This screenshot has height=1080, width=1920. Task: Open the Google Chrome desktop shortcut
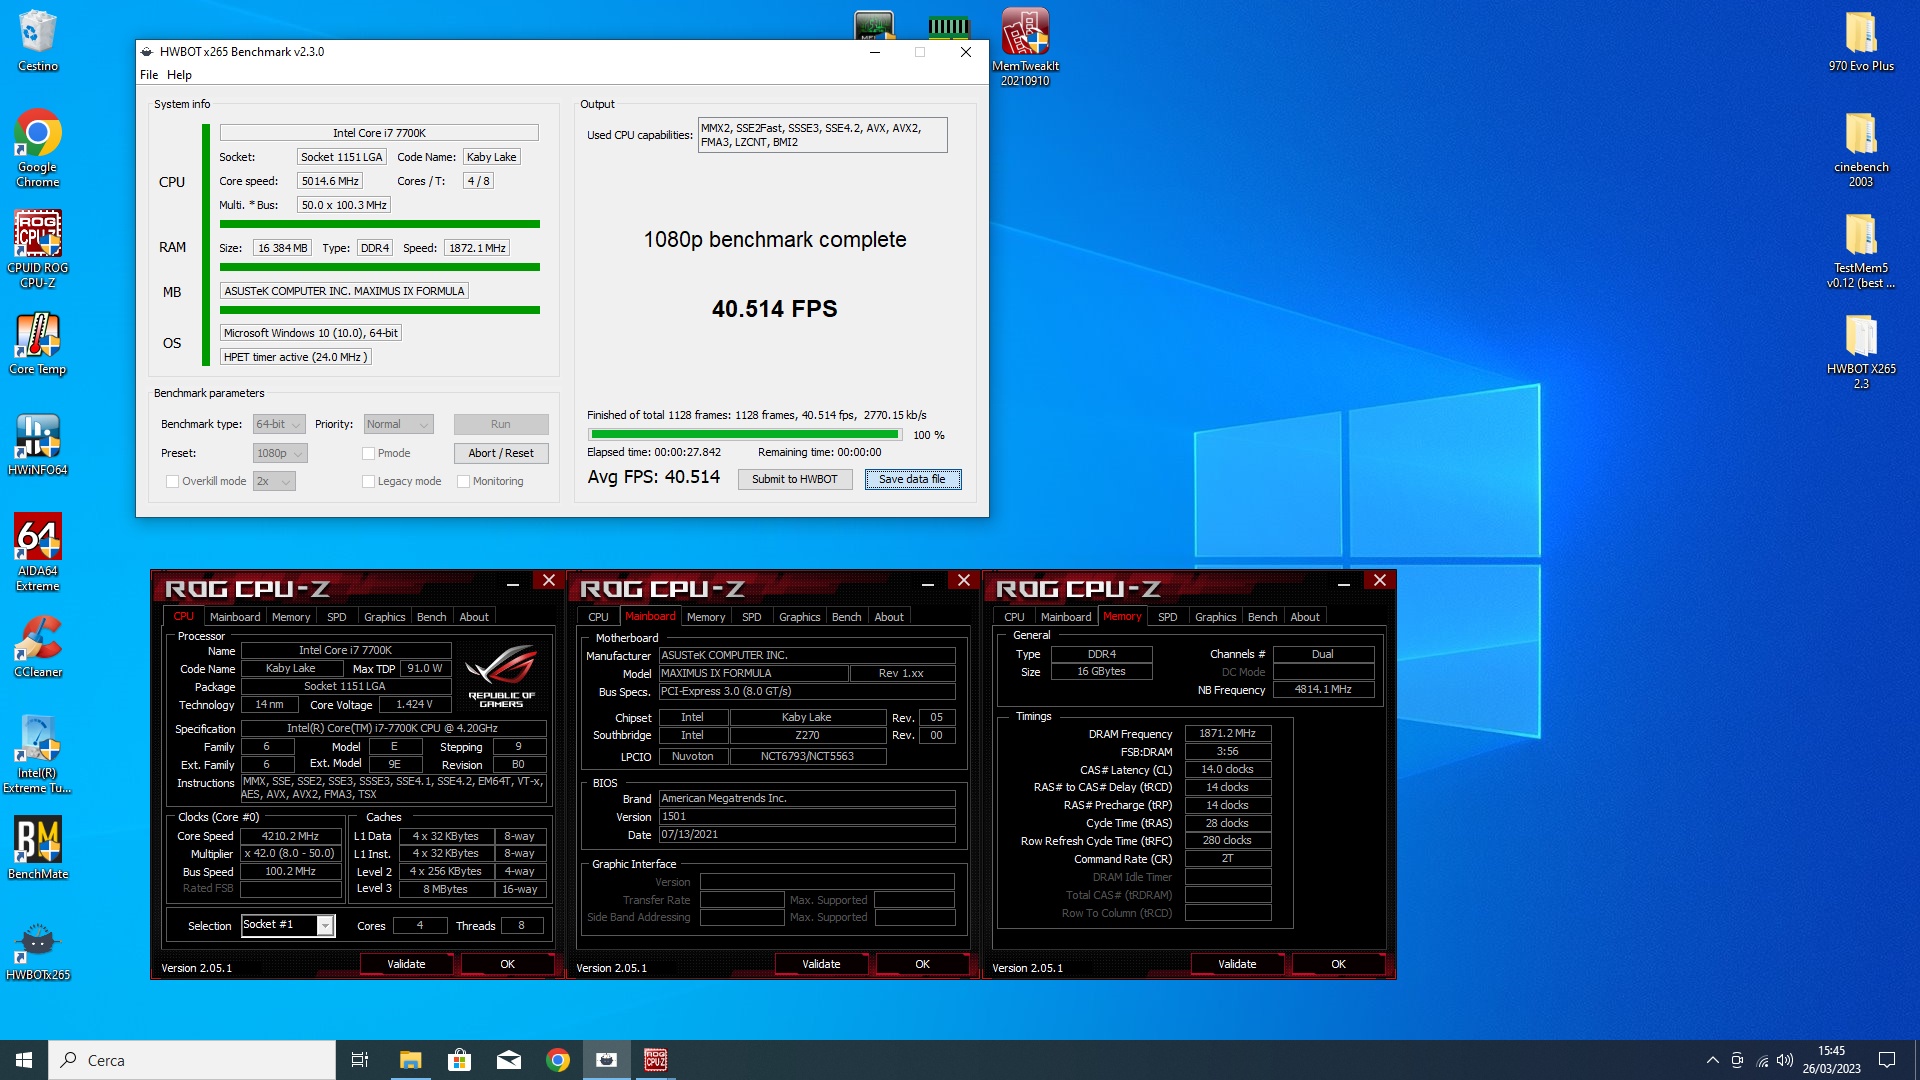pos(38,148)
